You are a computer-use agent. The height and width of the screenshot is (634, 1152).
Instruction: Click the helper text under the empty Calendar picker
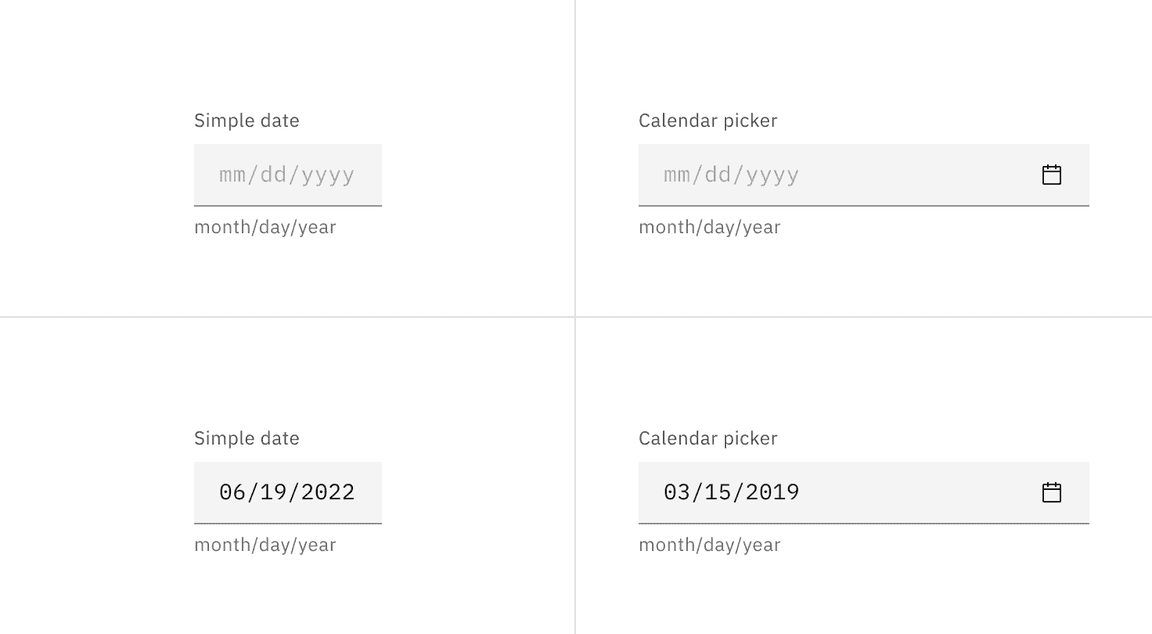pos(709,227)
